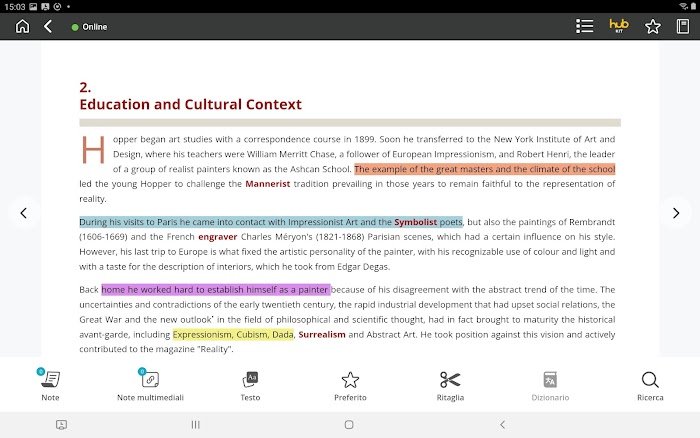Select the orange highlighted great masters sentence
The image size is (700, 438).
click(485, 169)
